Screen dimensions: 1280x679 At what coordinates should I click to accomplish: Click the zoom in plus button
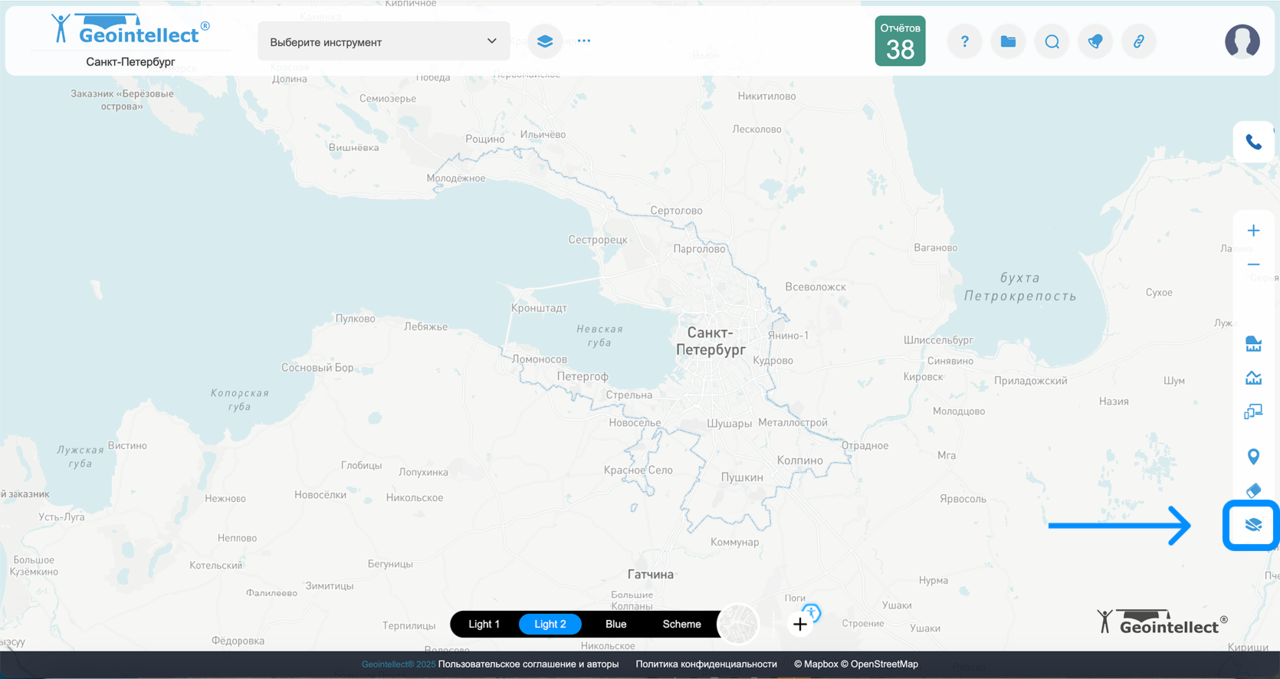tap(1253, 231)
